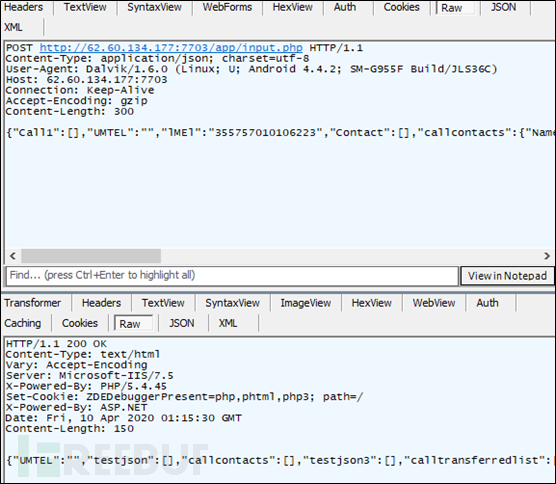Click the response Content-Length: 150 line

tap(70, 429)
